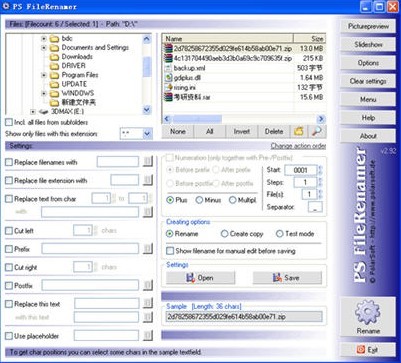The height and width of the screenshot is (363, 401).
Task: Open the Menu side button
Action: (x=368, y=100)
